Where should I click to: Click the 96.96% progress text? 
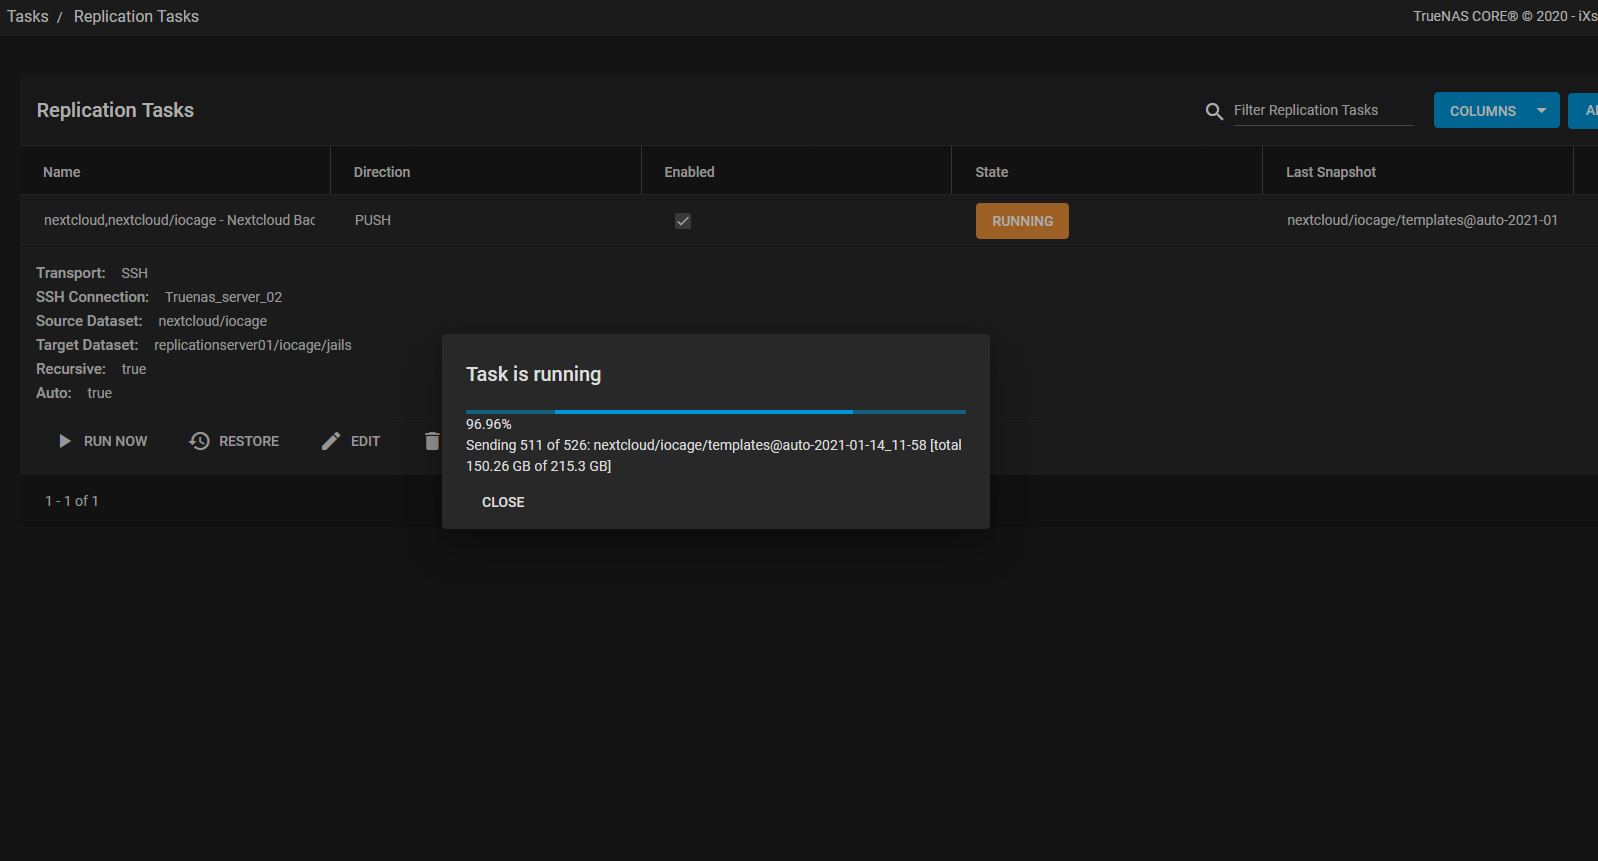point(489,424)
